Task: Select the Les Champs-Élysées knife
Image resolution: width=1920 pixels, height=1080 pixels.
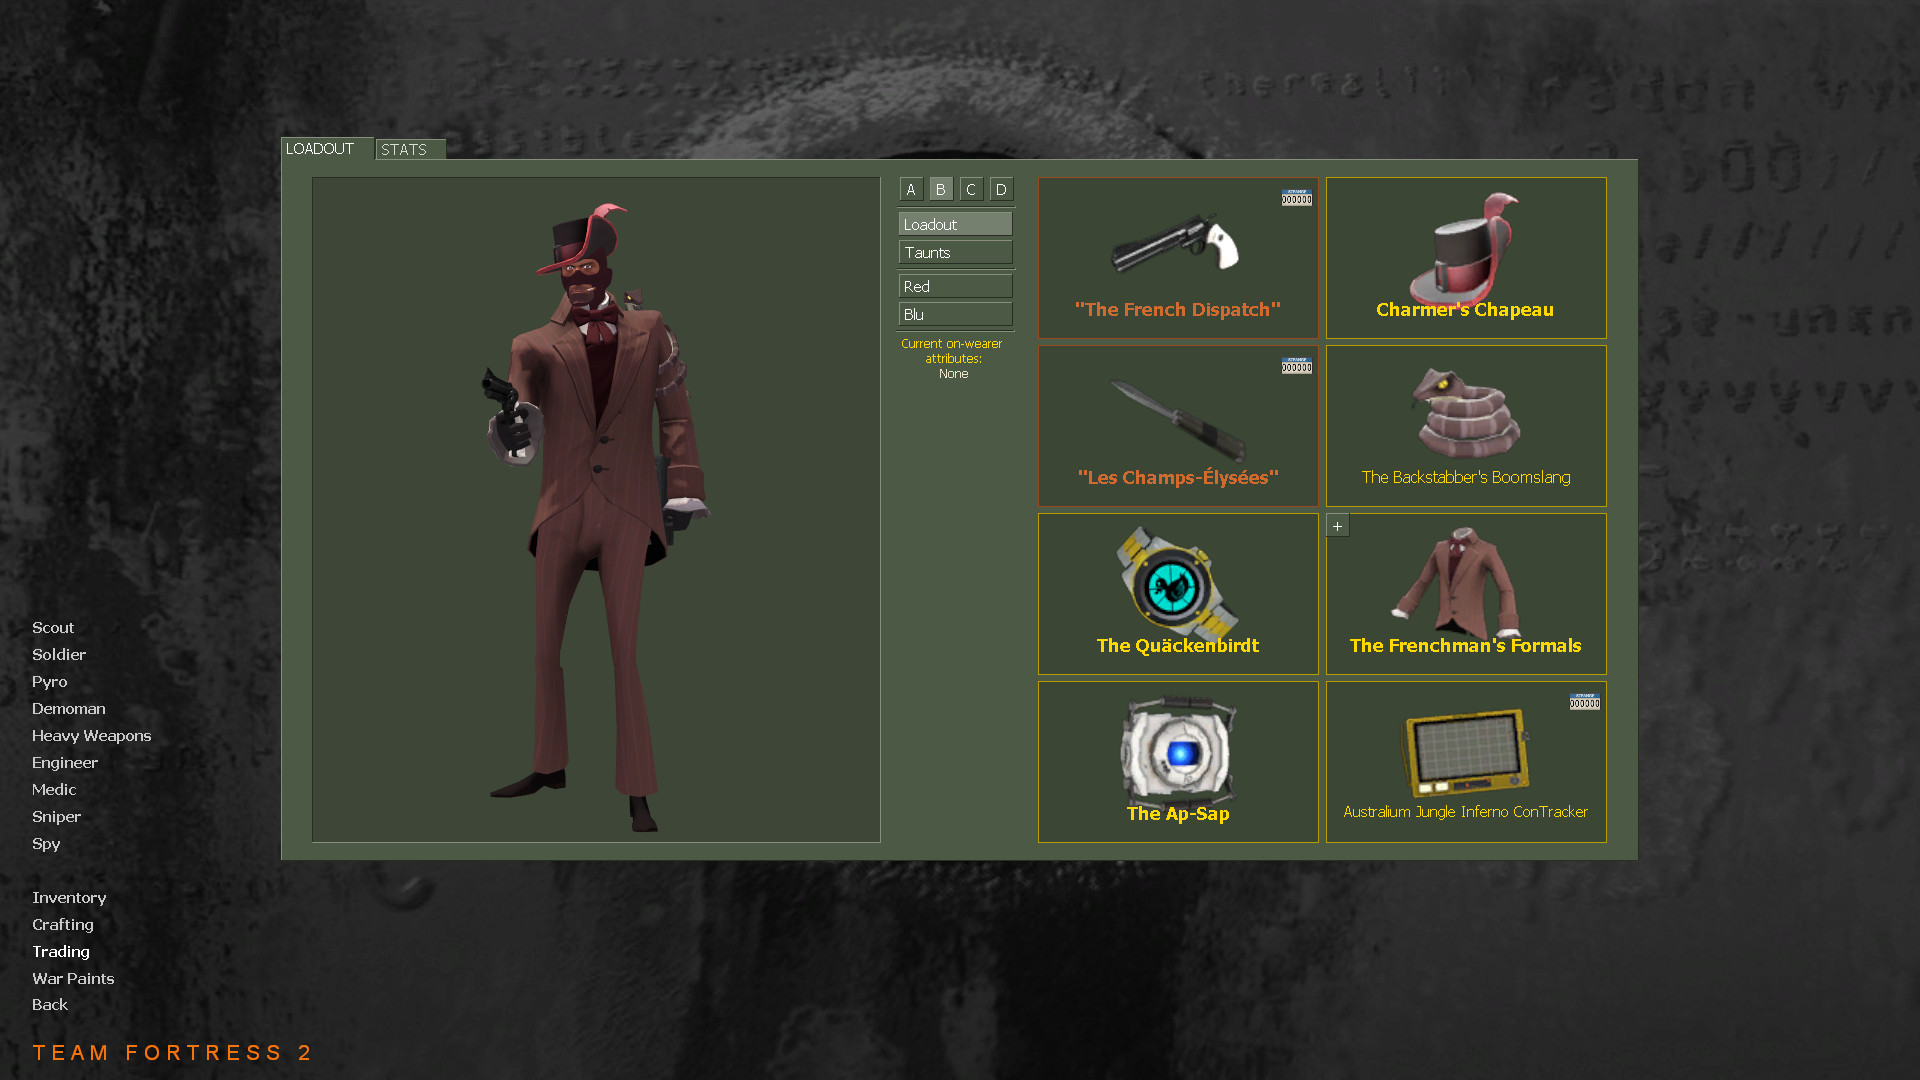Action: coord(1177,420)
